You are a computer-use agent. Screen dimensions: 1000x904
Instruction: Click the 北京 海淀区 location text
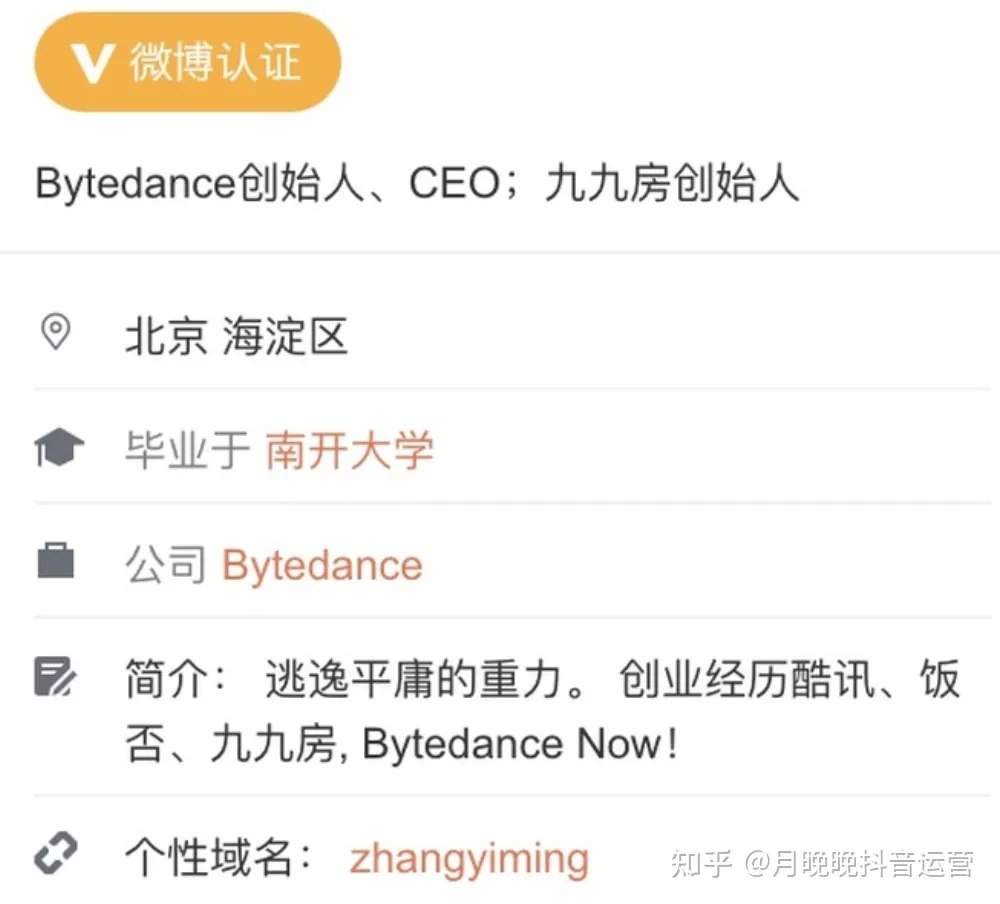(x=237, y=336)
